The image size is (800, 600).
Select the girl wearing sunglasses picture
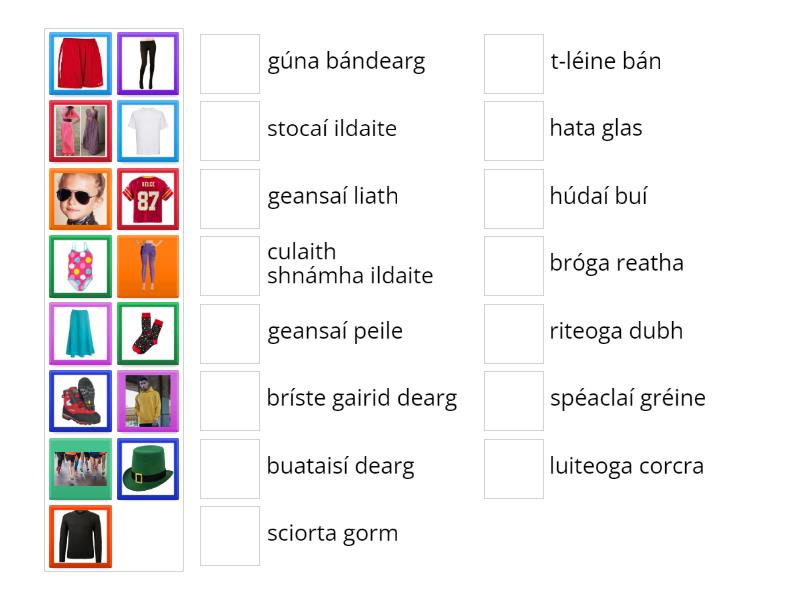pos(81,199)
